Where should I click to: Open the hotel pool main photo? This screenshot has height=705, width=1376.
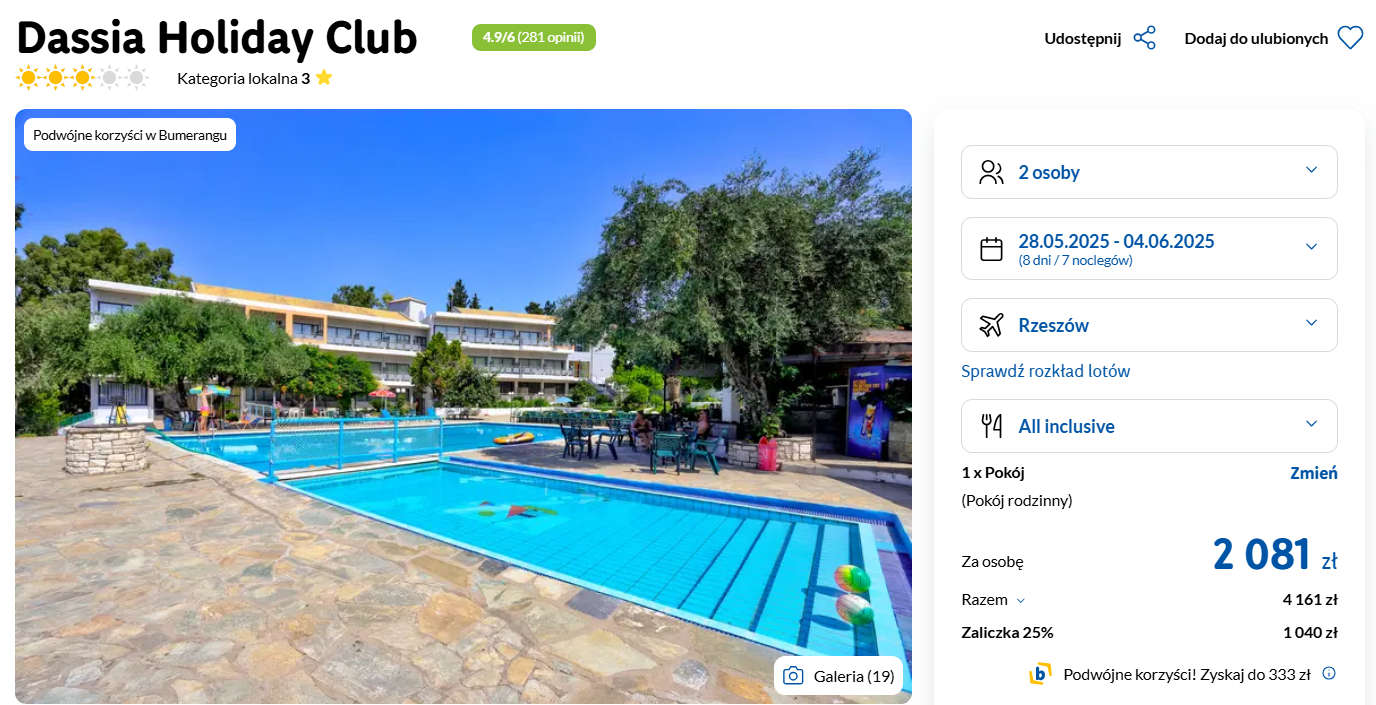pos(463,406)
